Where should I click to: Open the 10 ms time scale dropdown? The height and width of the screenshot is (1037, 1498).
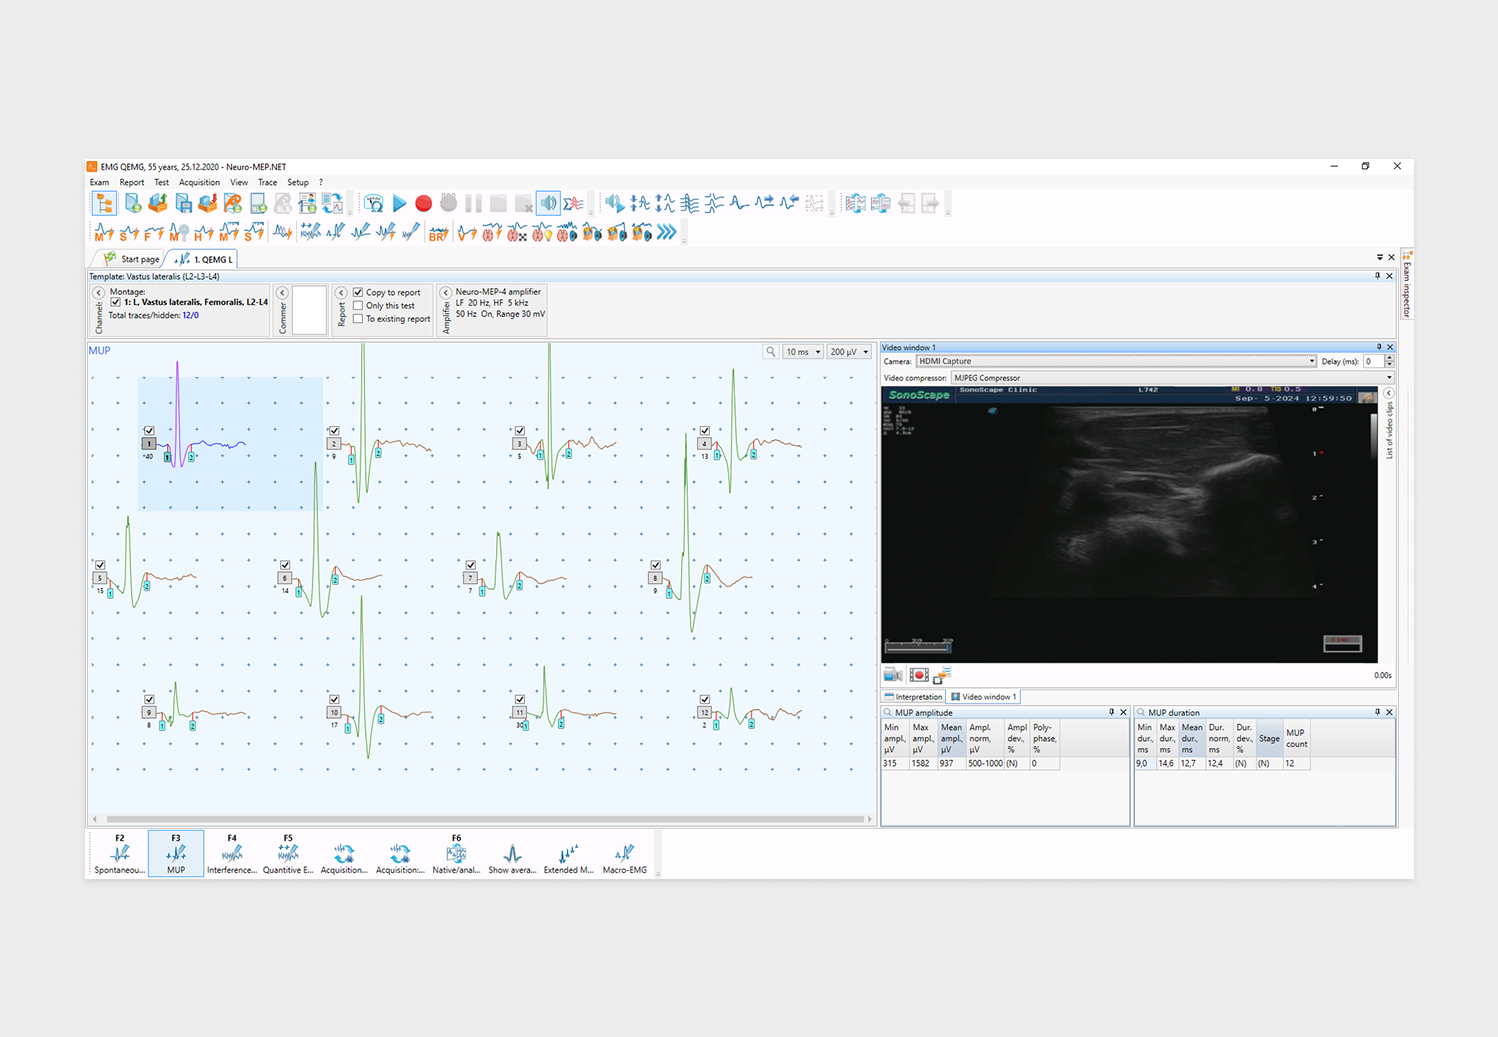point(803,352)
